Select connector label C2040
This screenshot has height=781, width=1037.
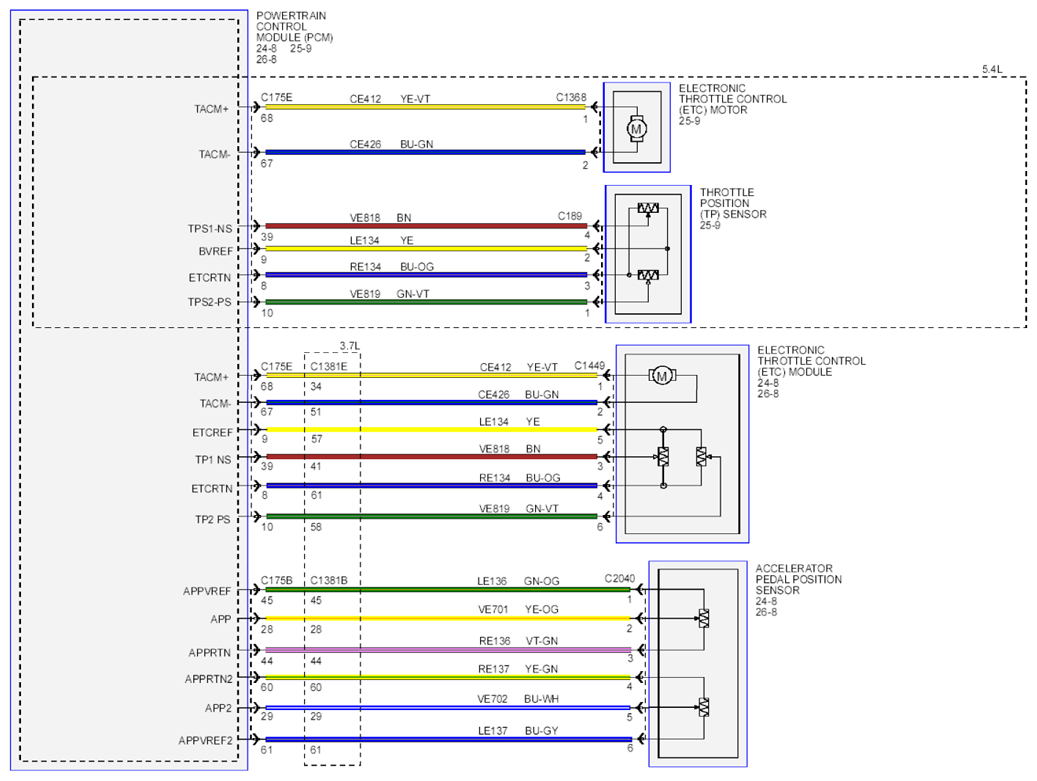click(620, 579)
